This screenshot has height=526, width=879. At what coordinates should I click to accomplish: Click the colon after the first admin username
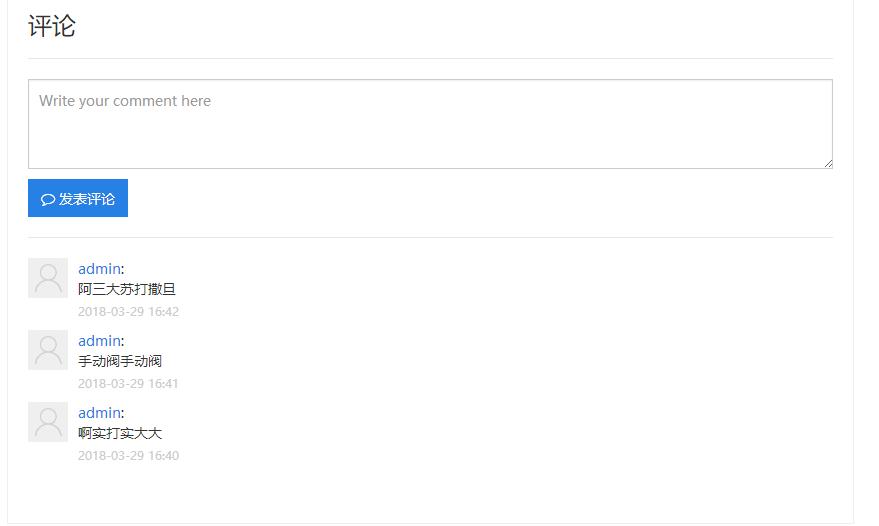click(x=122, y=269)
